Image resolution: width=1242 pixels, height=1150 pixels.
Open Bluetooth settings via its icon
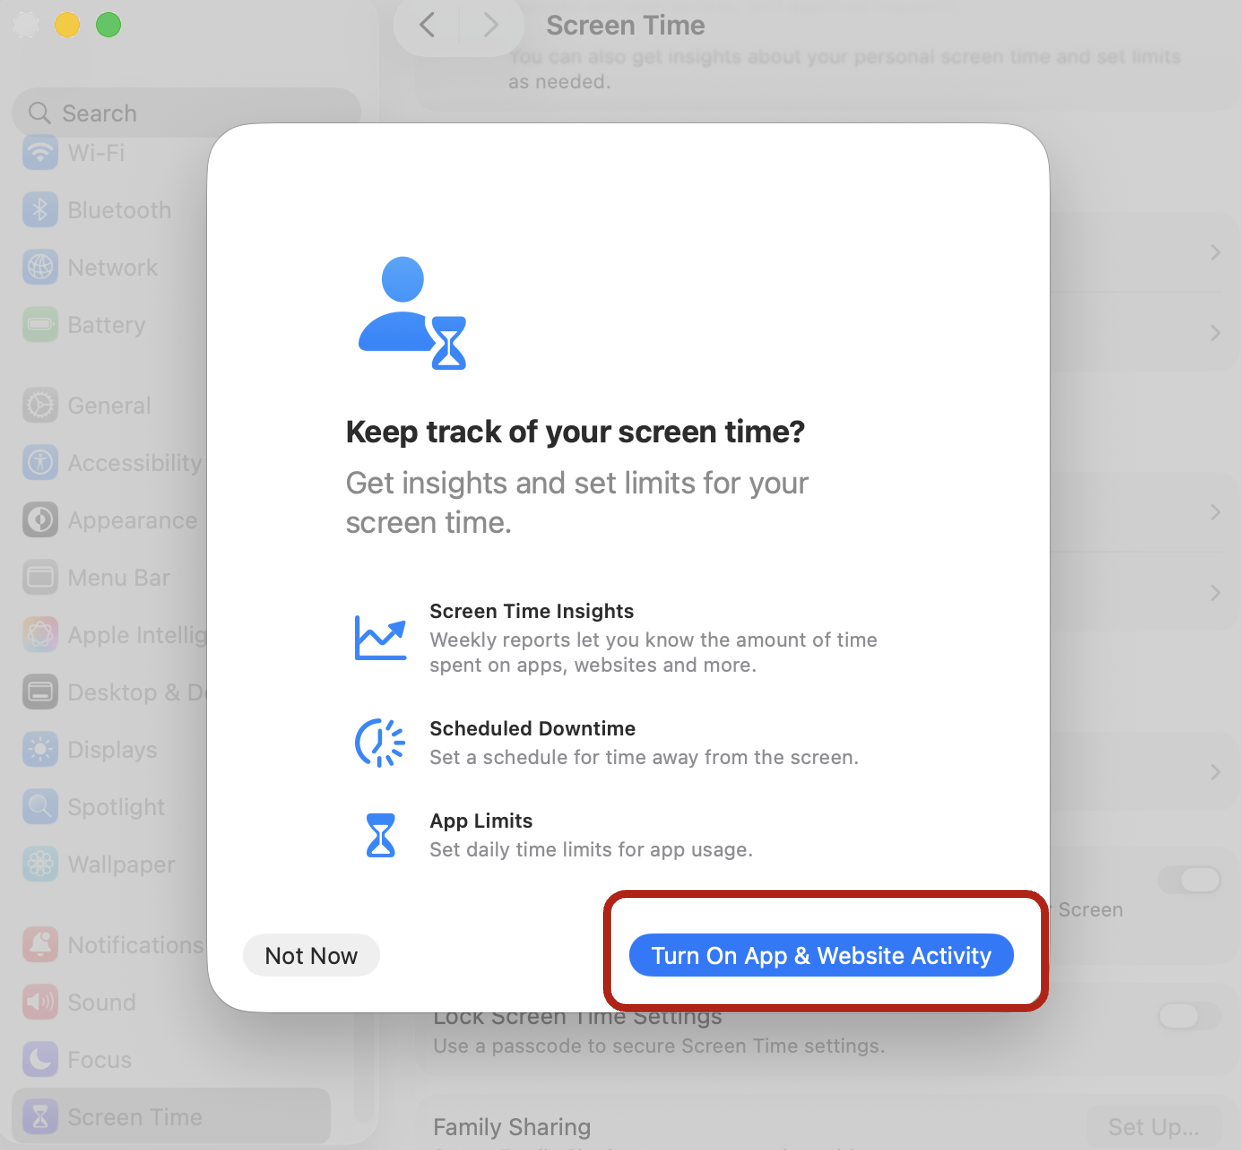[40, 210]
